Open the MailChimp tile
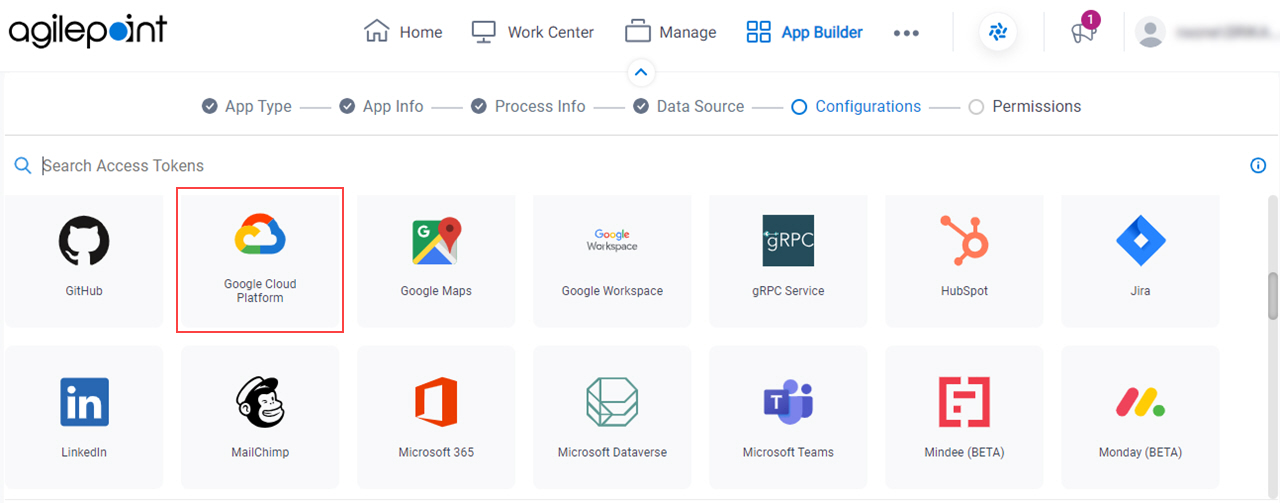 click(x=260, y=417)
